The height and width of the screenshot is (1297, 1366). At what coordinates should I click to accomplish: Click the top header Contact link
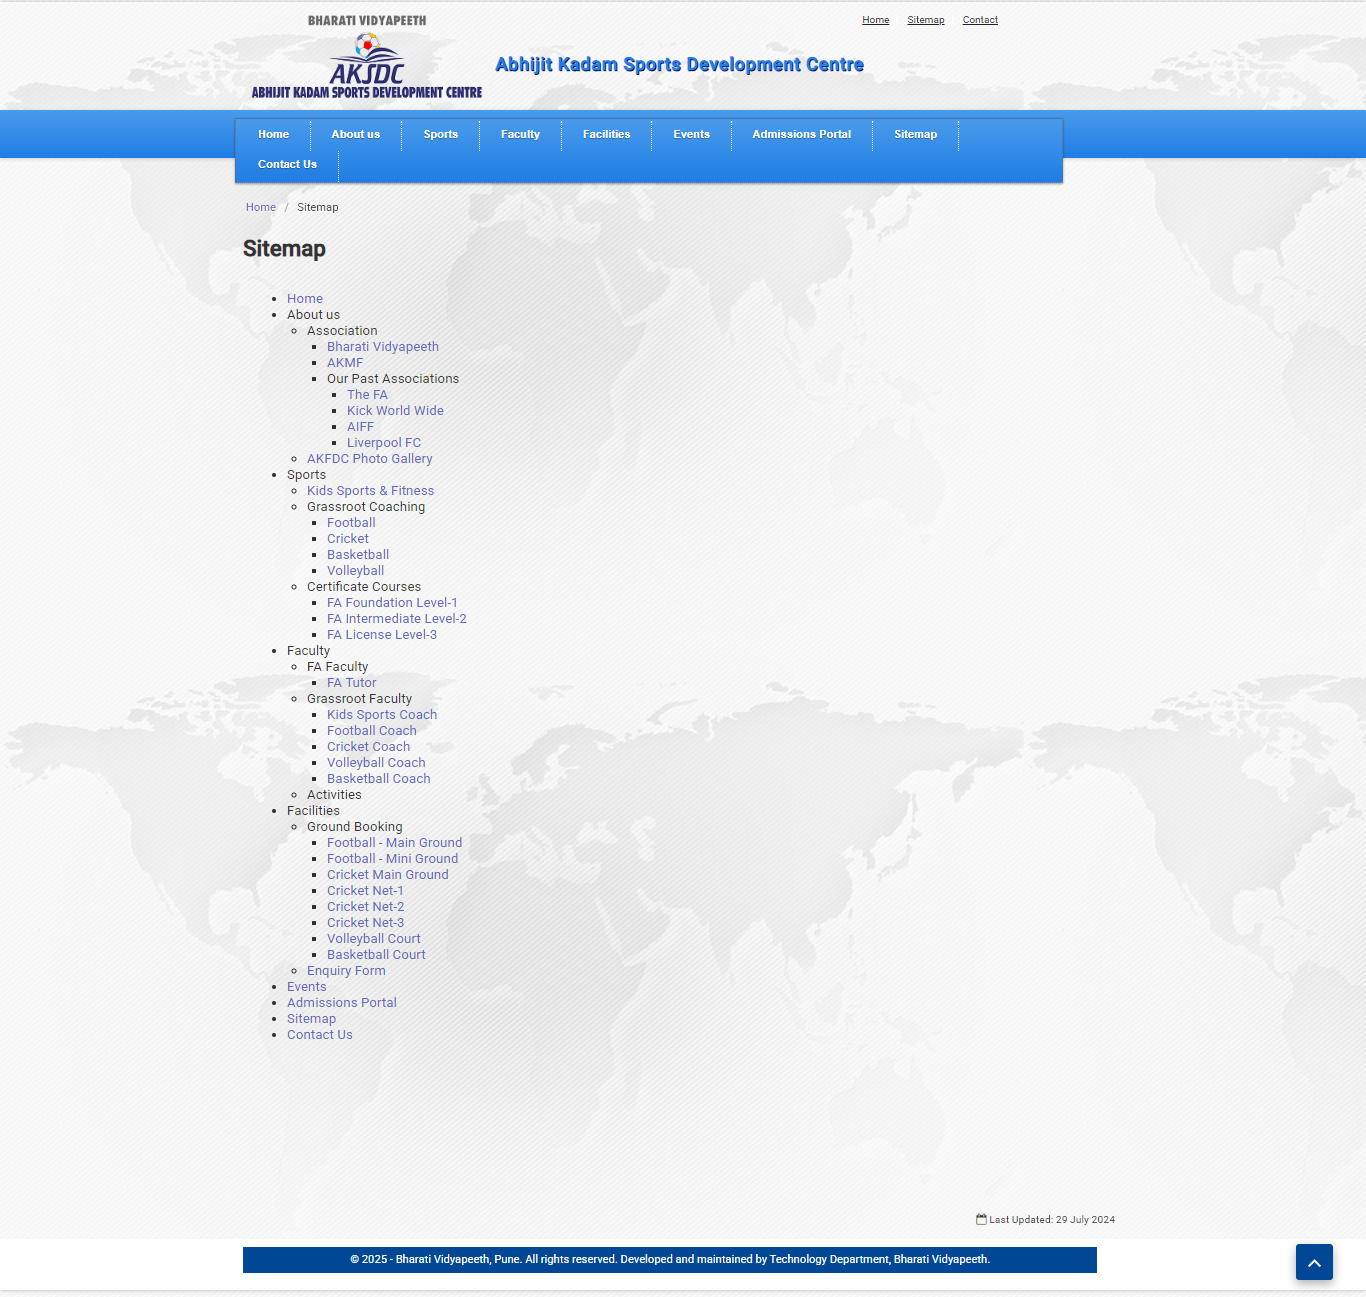click(980, 20)
